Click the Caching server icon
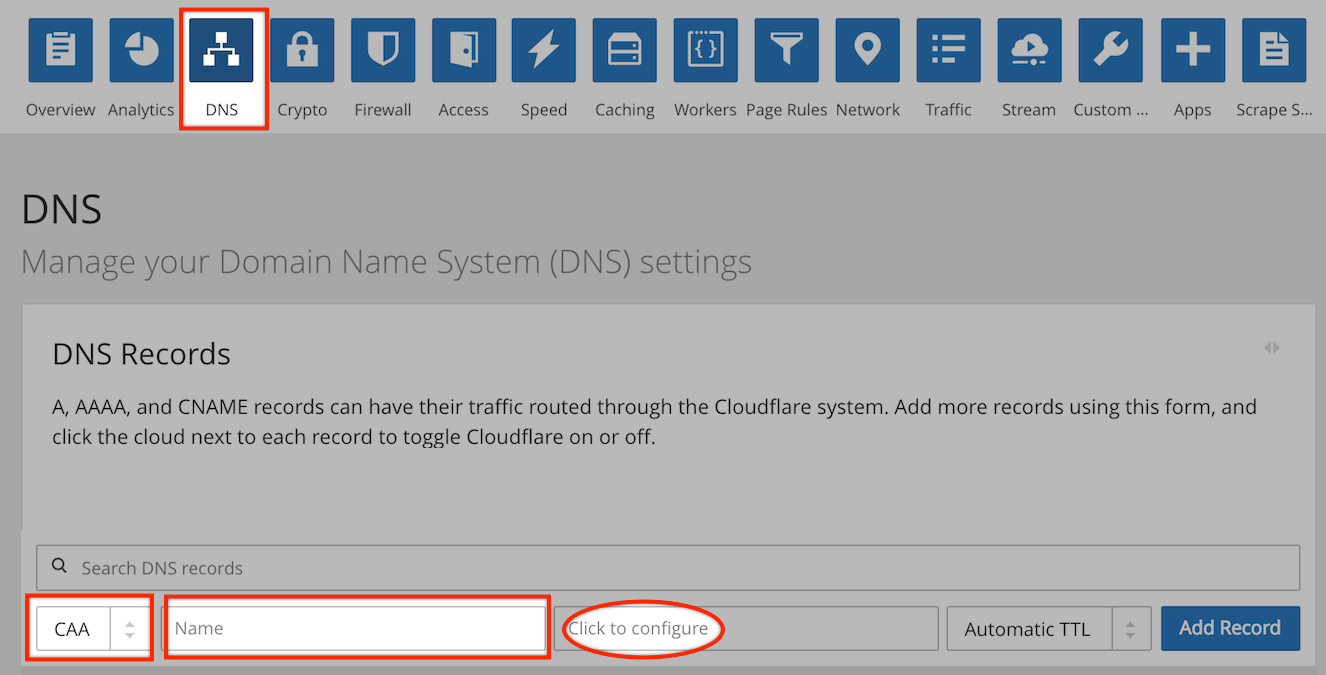The width and height of the screenshot is (1326, 675). (x=624, y=49)
